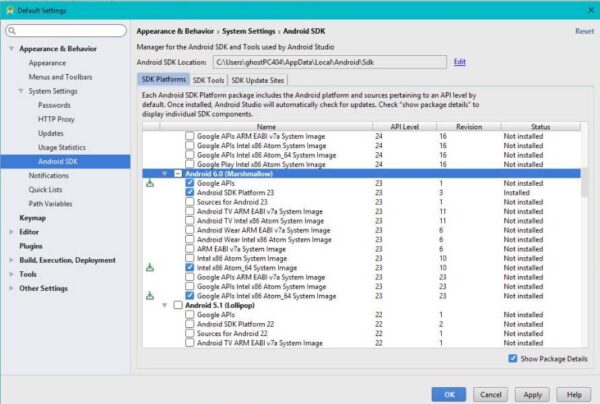Click the search magnifier icon in settings search
Viewport: 600px width, 404px height.
[13, 31]
